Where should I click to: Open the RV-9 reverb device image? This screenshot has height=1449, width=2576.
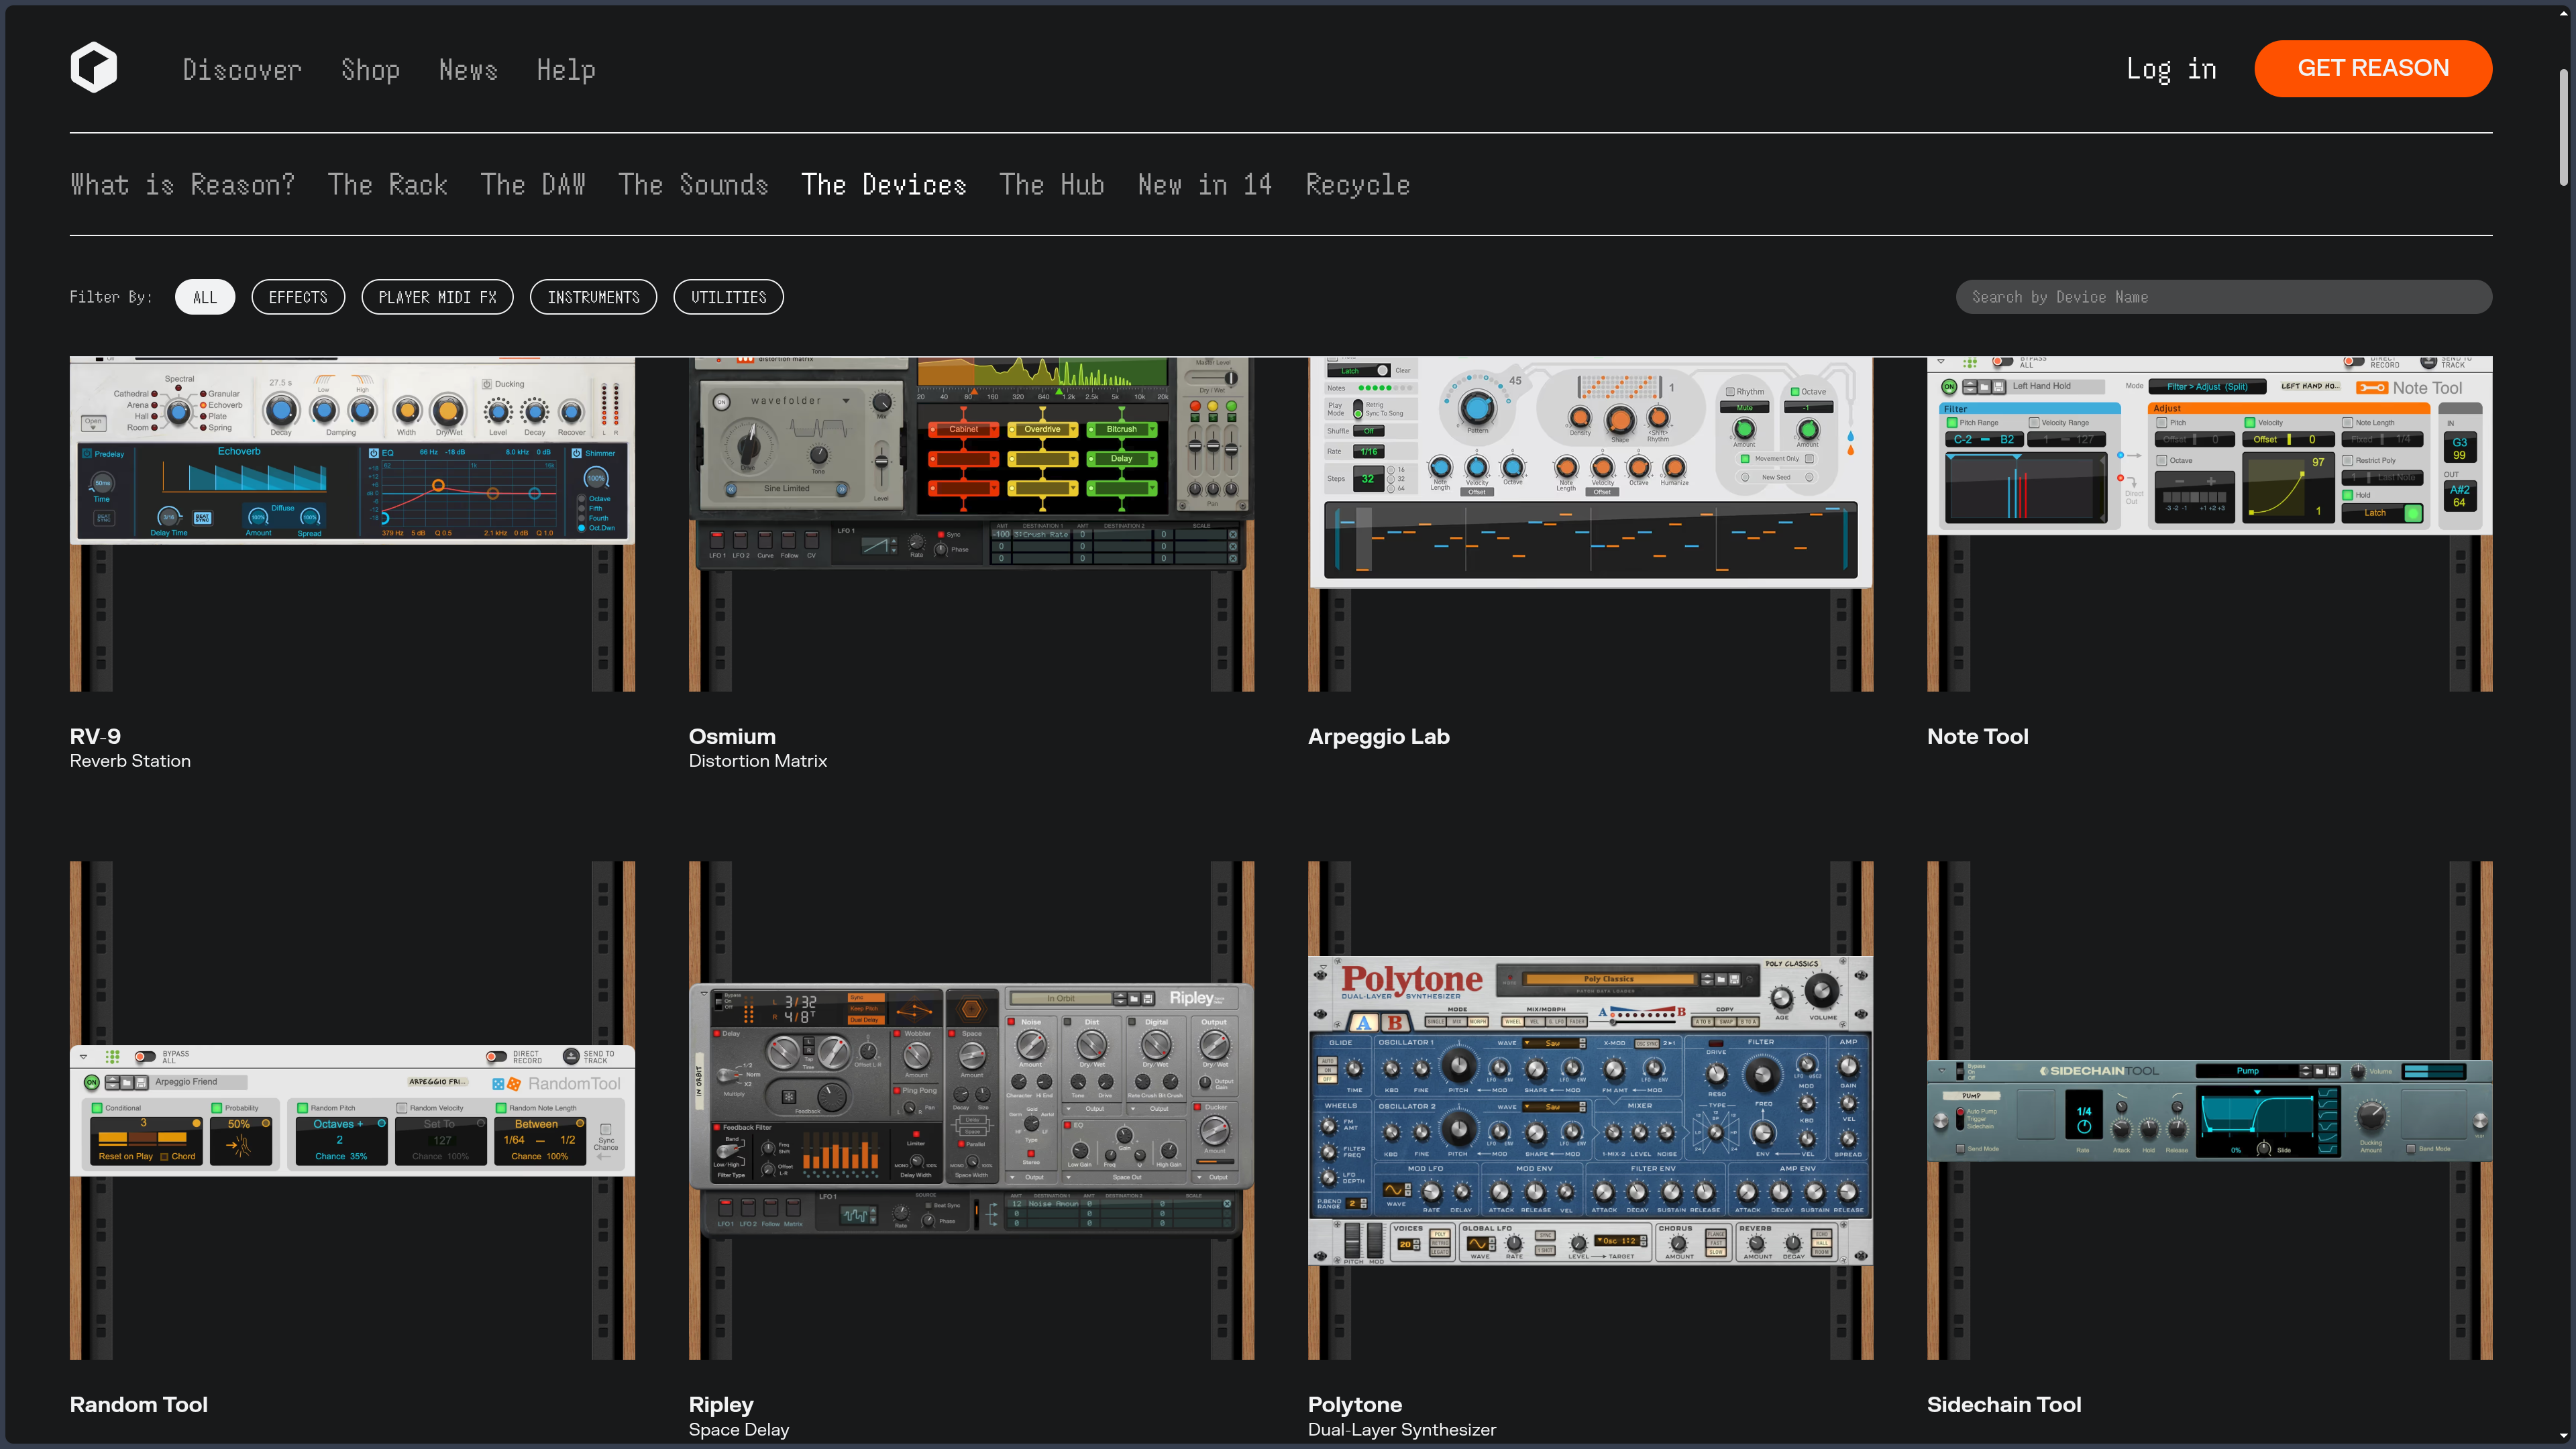(352, 524)
